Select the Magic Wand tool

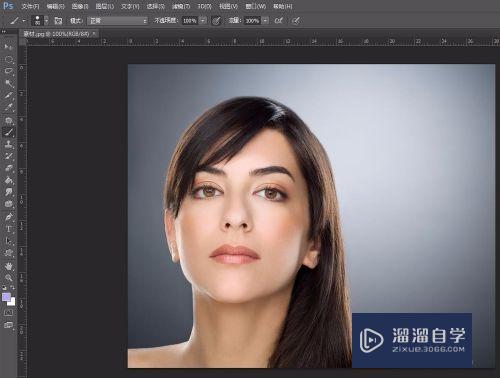(9, 83)
